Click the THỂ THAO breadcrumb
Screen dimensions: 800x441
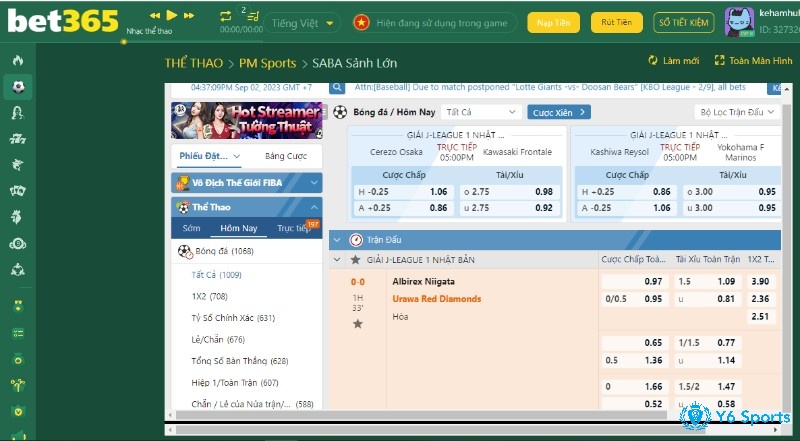pos(194,63)
